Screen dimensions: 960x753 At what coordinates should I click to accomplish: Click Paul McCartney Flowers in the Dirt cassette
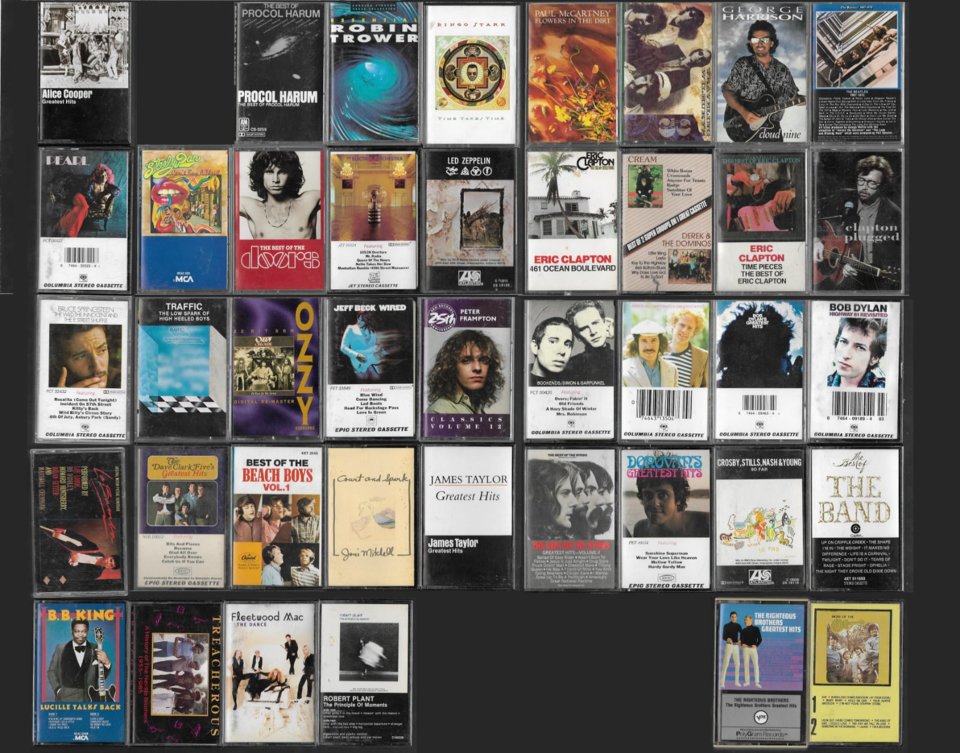[x=572, y=72]
